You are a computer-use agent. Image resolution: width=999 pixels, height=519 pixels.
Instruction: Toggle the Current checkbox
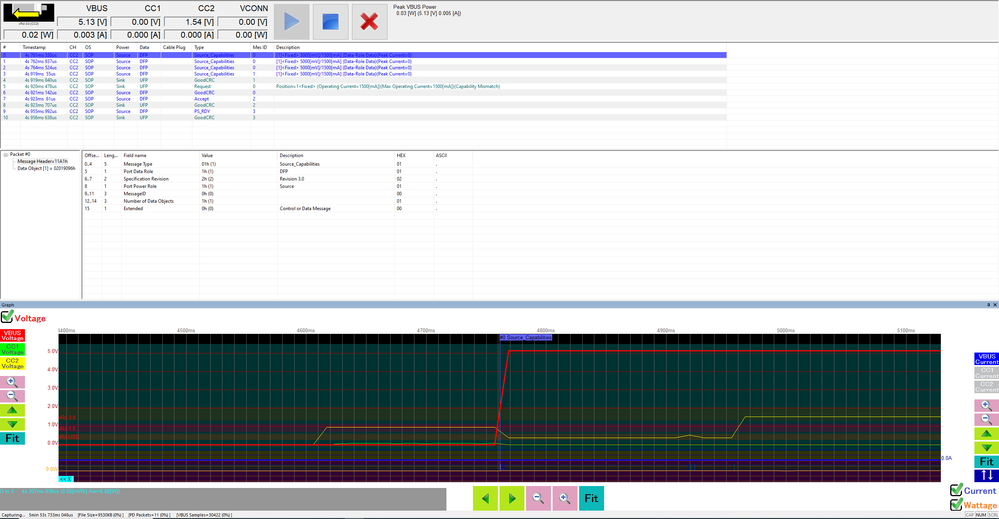click(956, 490)
